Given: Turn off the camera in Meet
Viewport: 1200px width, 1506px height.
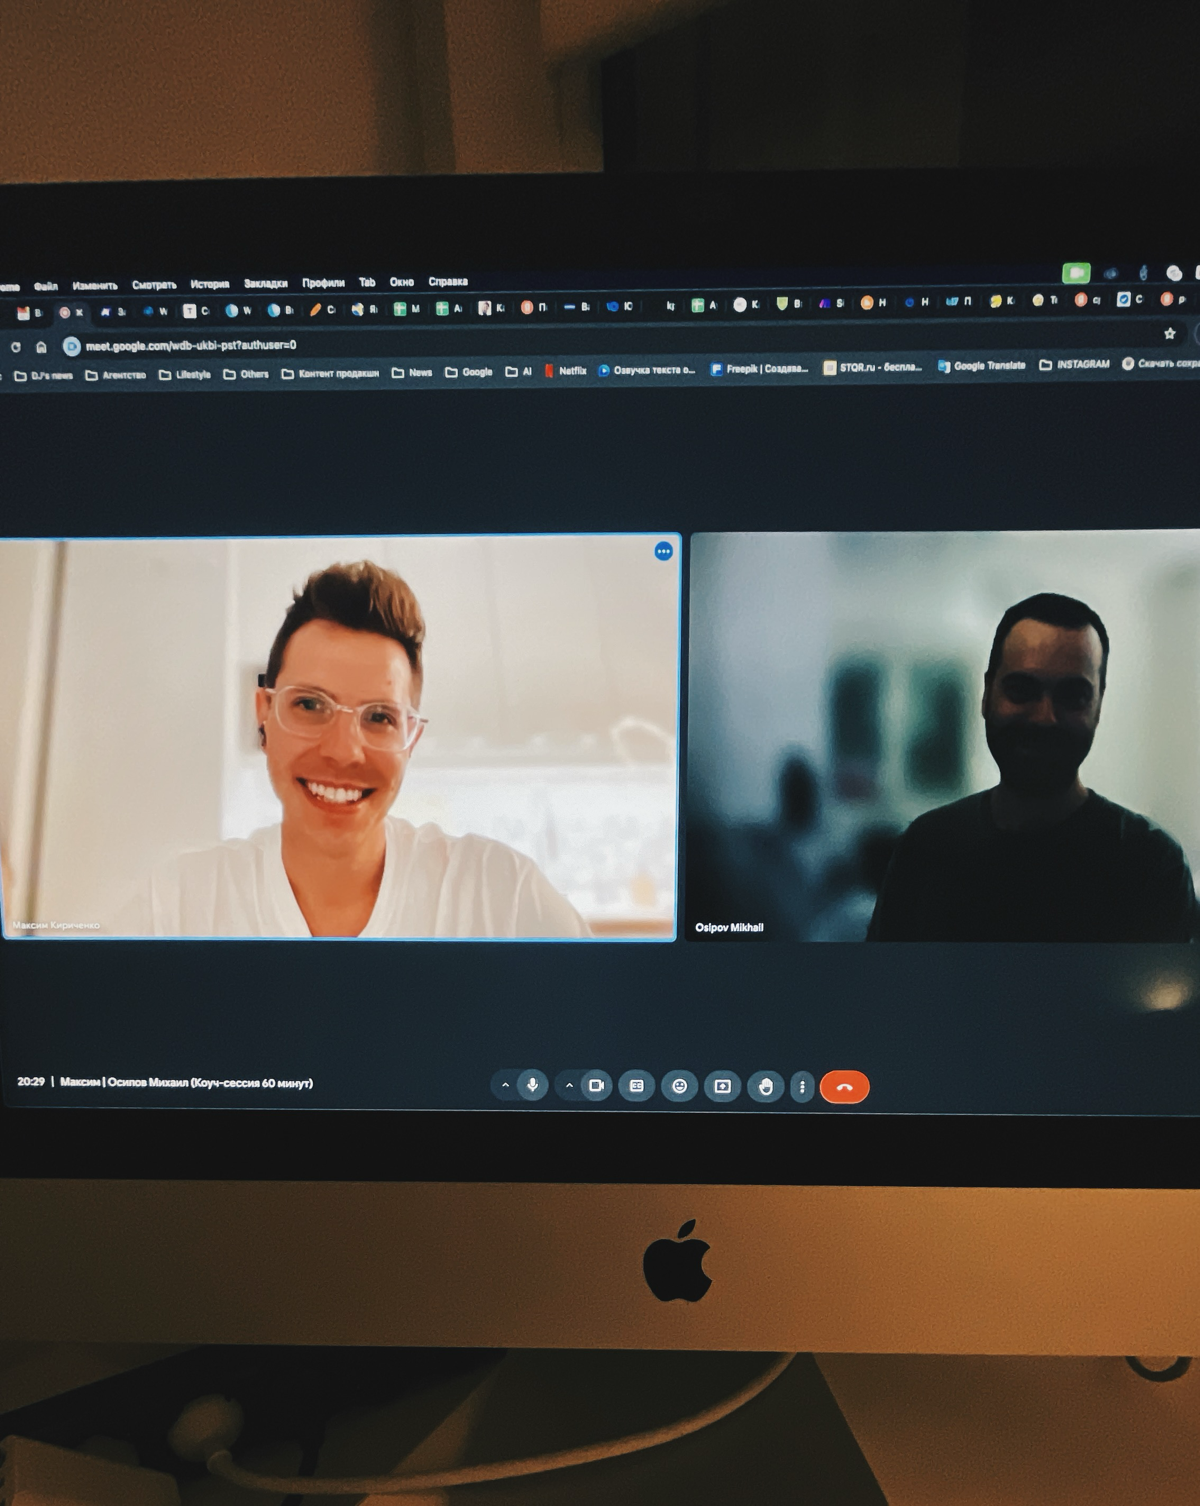Looking at the screenshot, I should (596, 1085).
